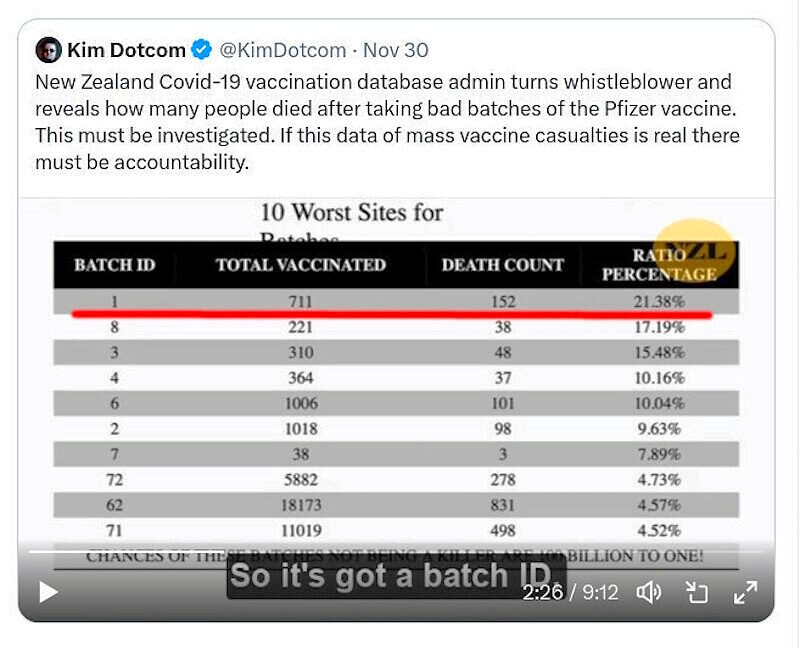800x648 pixels.
Task: Seek along the video progress bar
Action: [395, 552]
